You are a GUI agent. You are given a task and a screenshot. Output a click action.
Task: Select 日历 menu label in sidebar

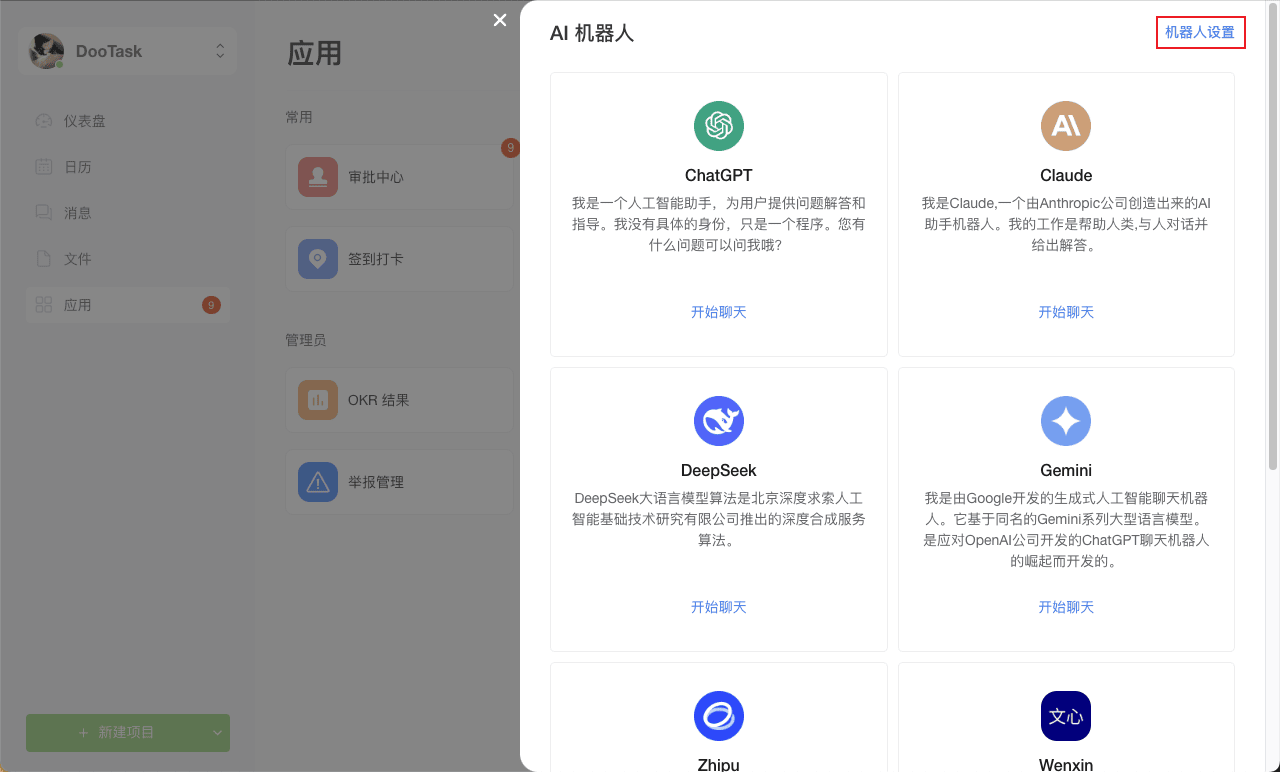[78, 167]
